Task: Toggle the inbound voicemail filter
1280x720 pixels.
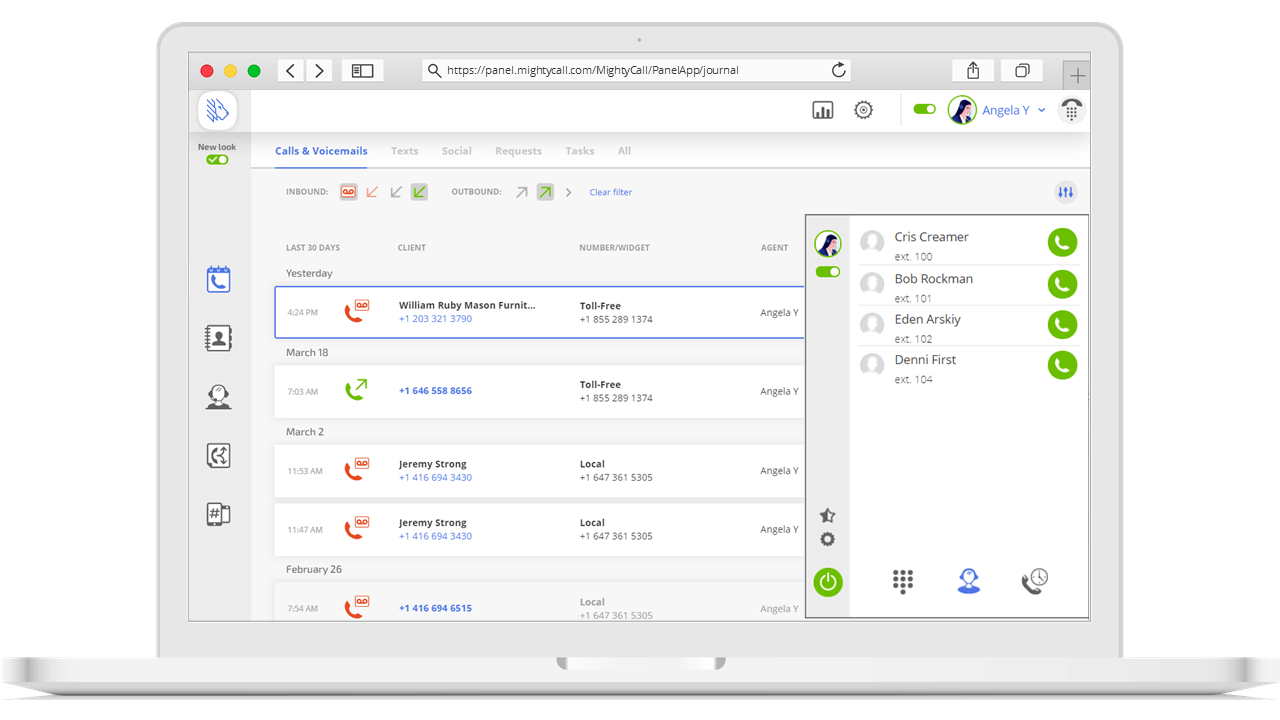Action: [x=348, y=192]
